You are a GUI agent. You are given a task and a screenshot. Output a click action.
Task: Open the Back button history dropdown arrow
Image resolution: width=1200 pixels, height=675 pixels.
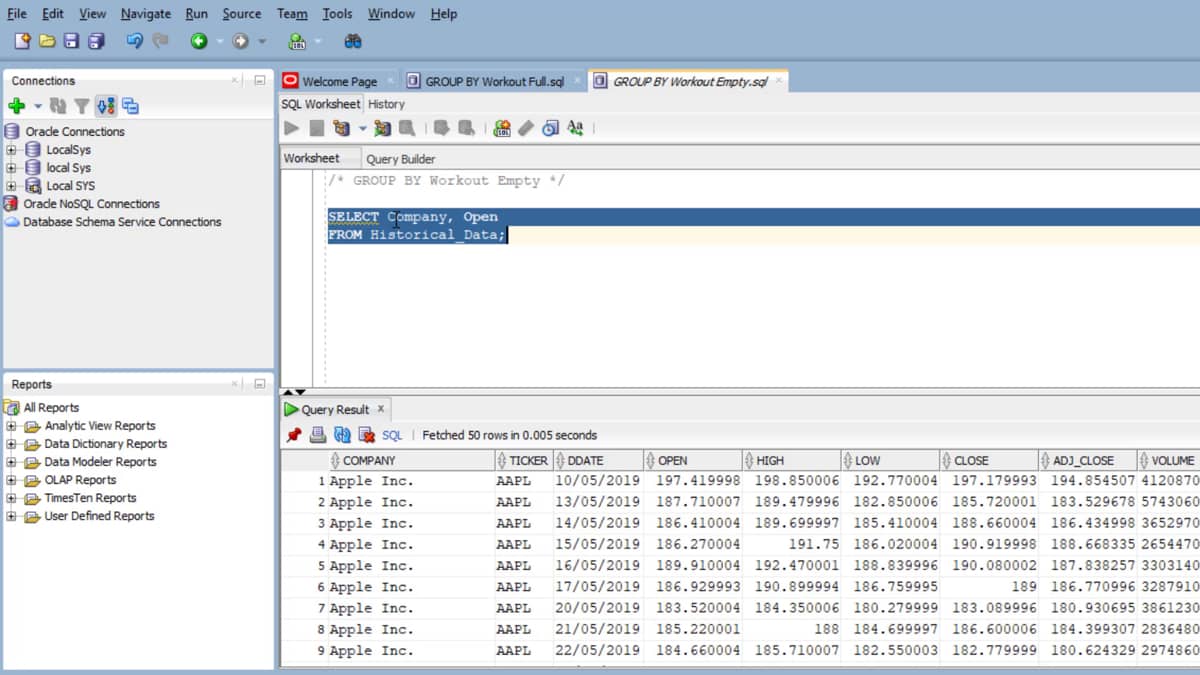[220, 41]
